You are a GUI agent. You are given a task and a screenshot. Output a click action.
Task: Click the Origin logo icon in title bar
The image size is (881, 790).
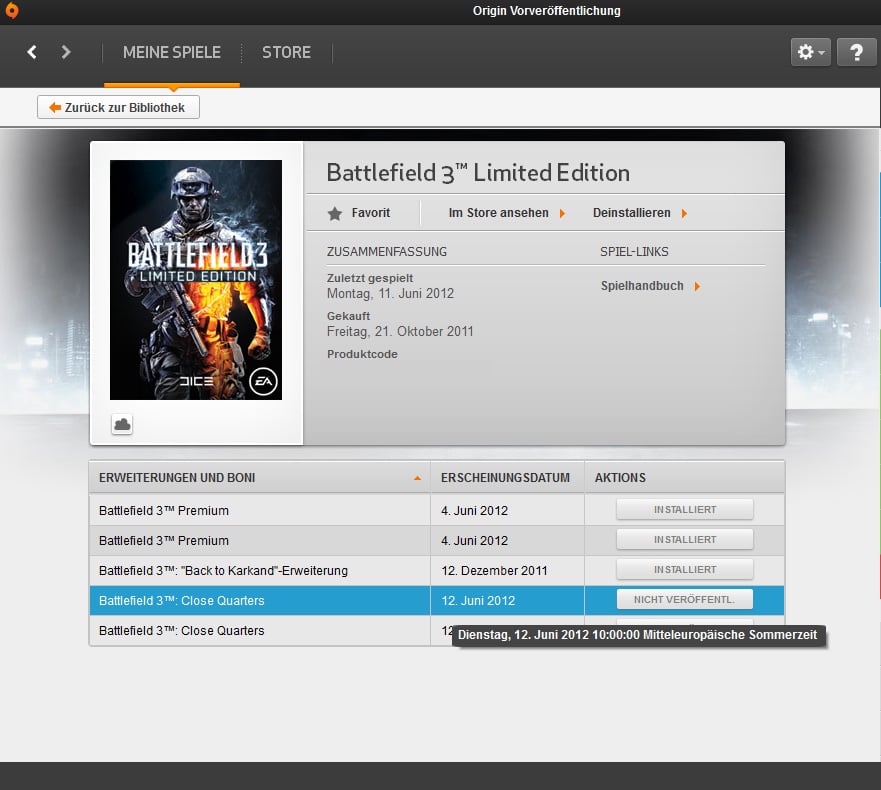point(11,11)
